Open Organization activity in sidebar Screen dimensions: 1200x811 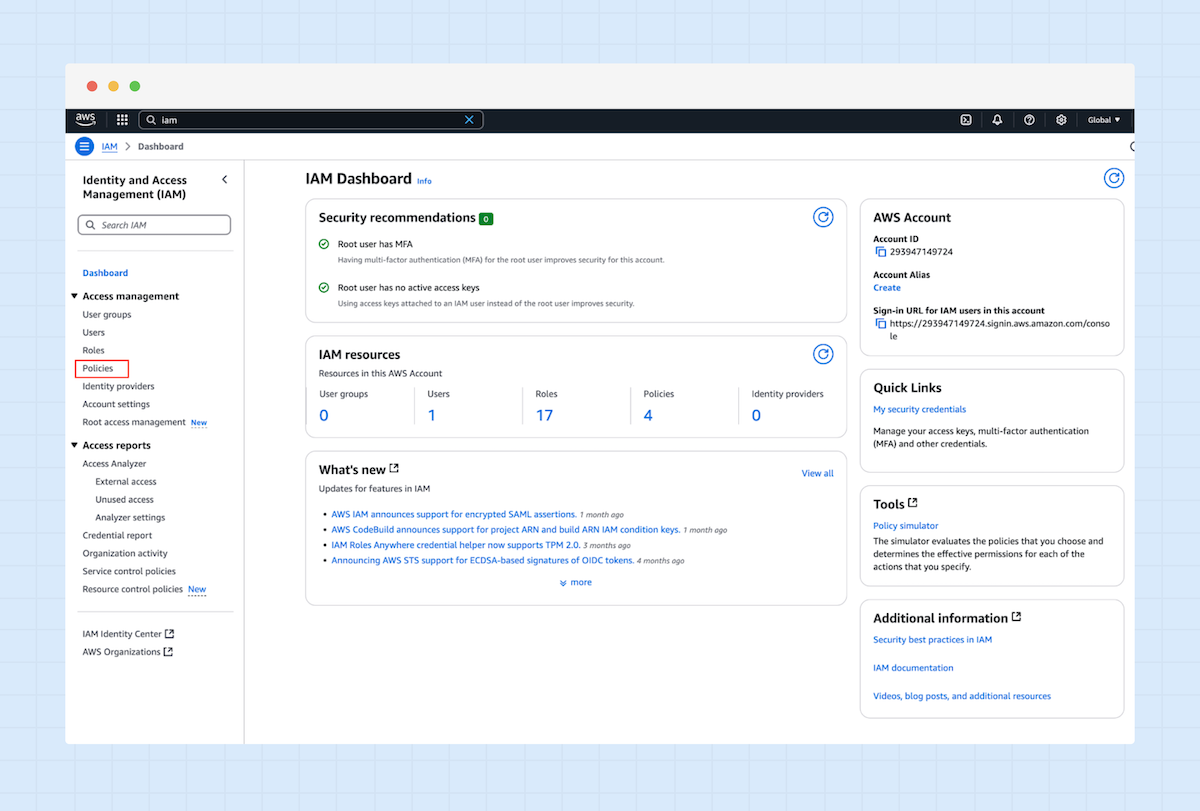click(x=125, y=554)
